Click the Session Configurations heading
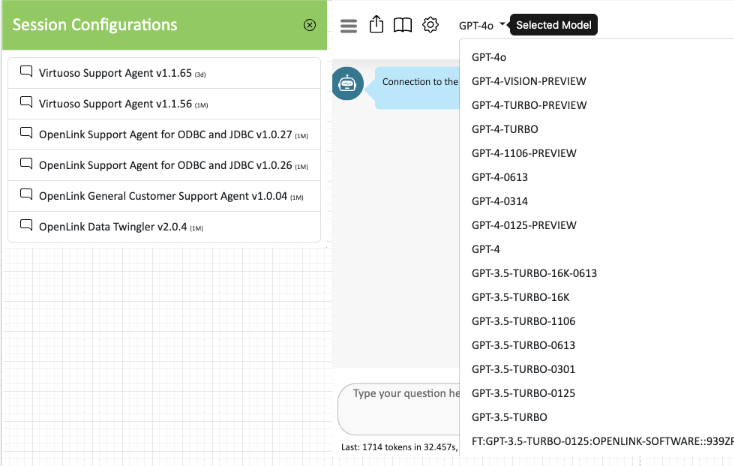 pos(95,25)
